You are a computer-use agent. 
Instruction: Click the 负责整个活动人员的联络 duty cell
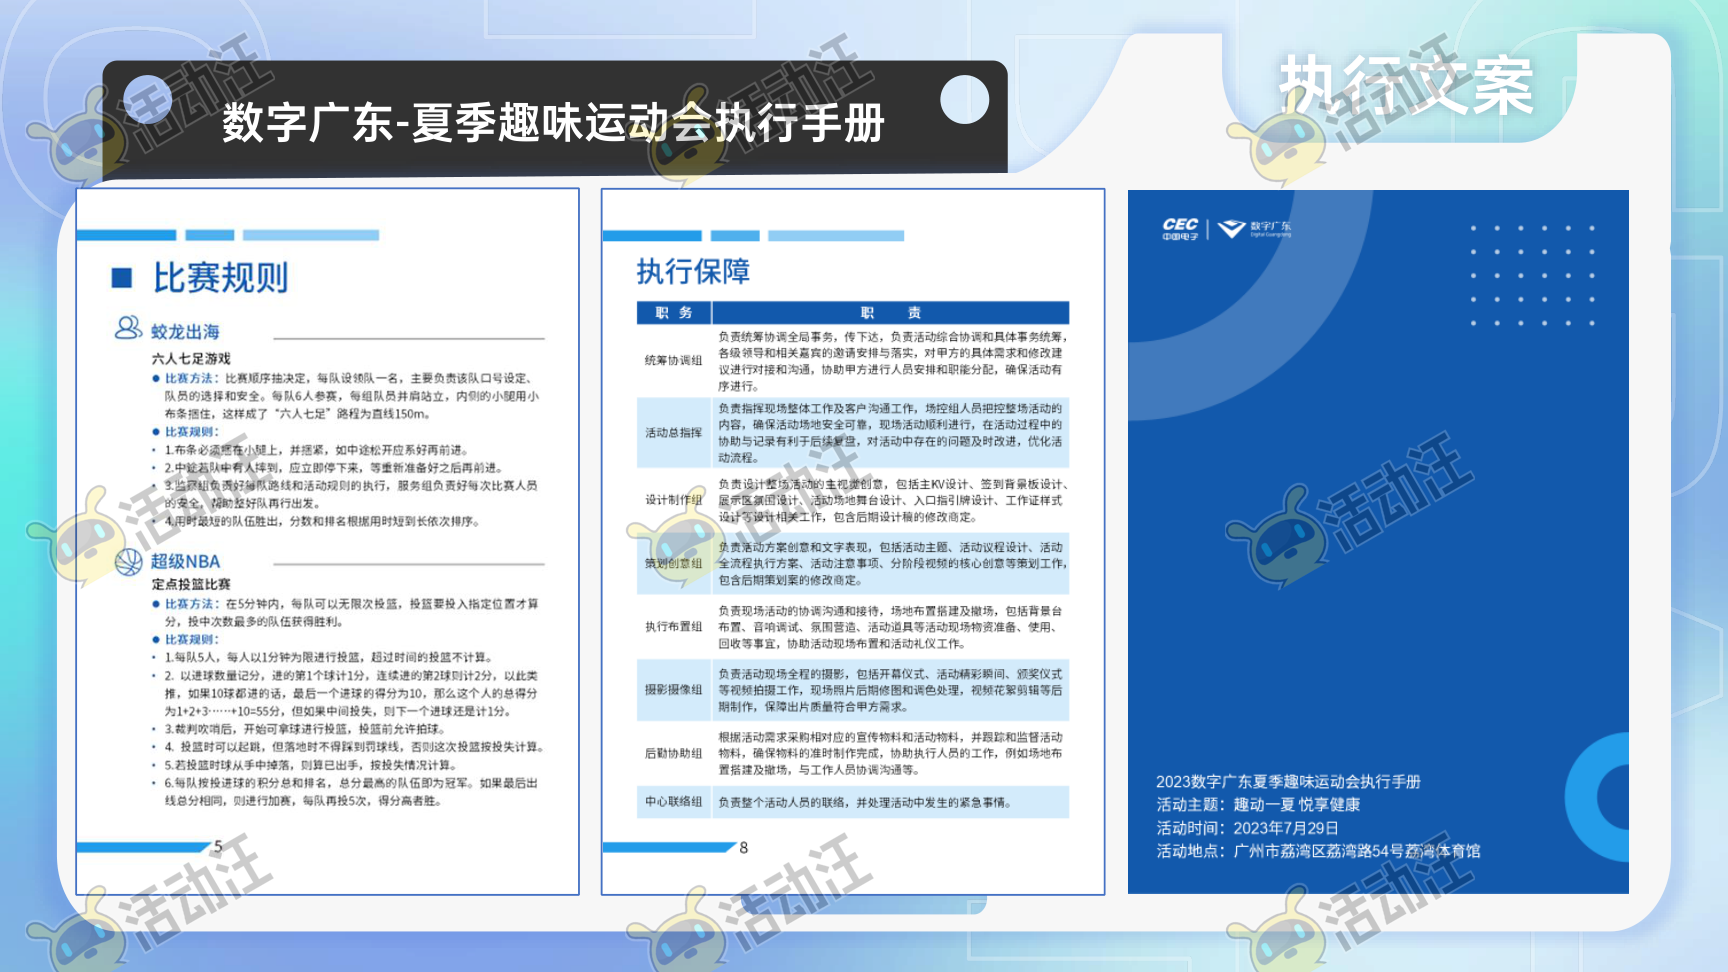891,802
